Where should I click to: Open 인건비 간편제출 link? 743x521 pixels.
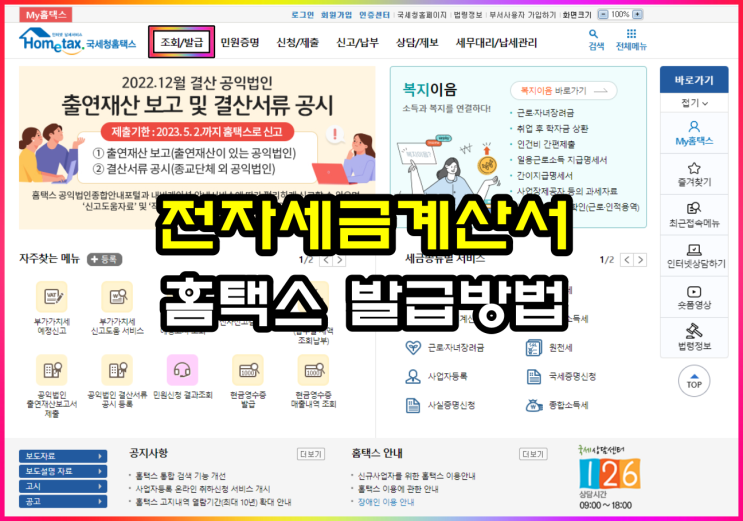point(545,144)
